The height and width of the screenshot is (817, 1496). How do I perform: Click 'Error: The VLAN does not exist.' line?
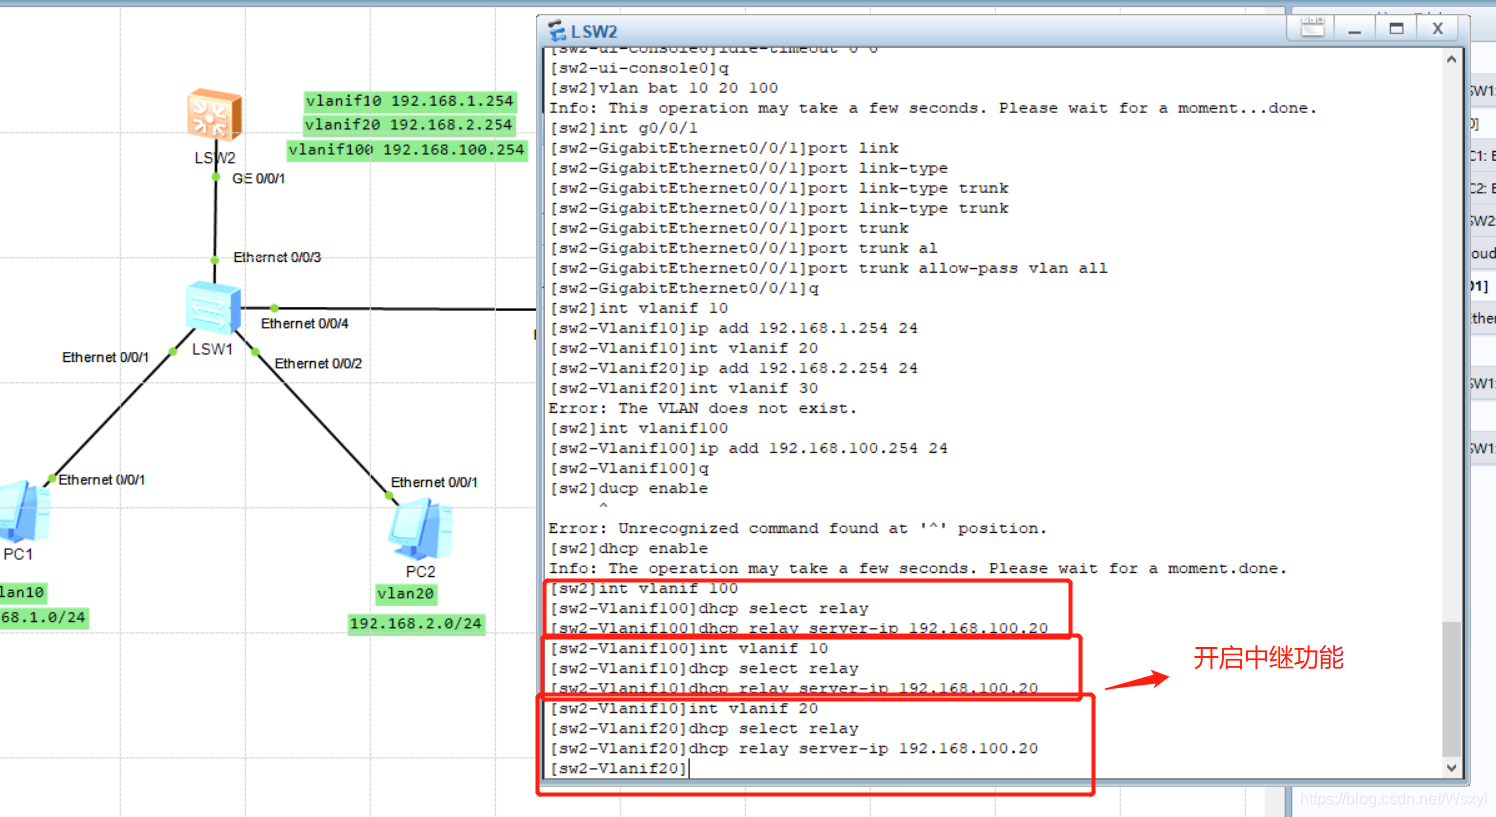(x=702, y=408)
